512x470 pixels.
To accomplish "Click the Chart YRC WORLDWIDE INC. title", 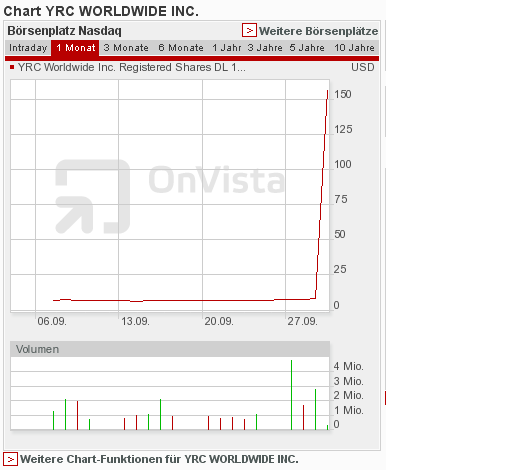I will 101,11.
